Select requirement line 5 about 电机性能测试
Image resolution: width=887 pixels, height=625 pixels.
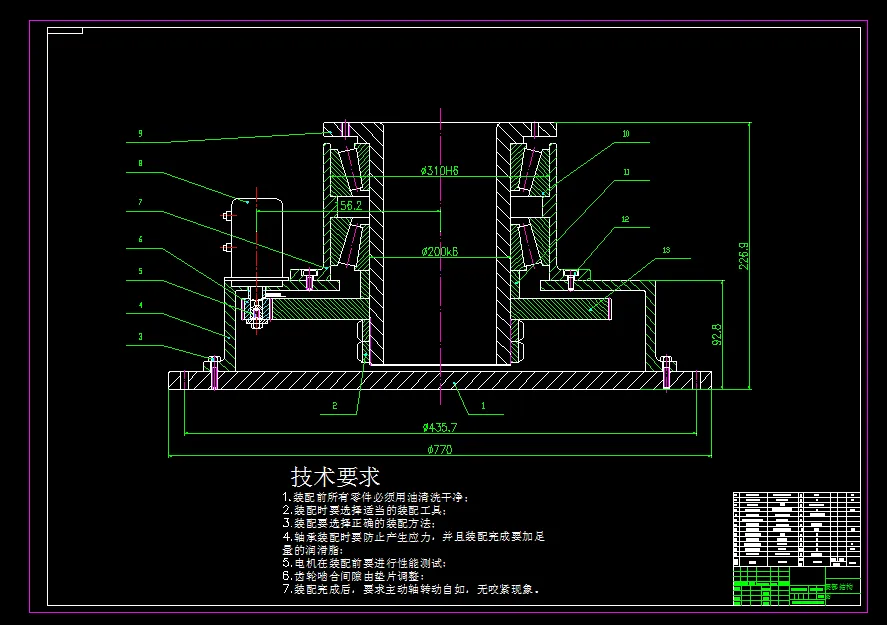[x=365, y=563]
